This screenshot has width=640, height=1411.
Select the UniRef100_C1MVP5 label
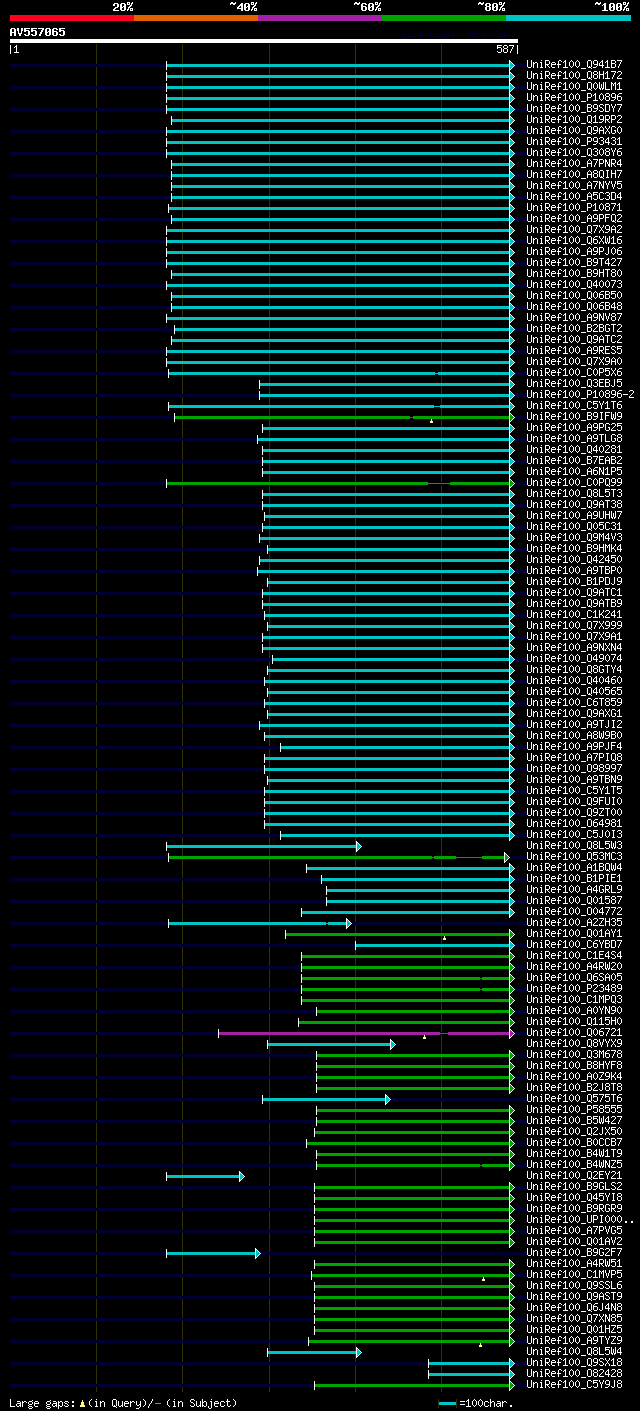pos(574,1274)
